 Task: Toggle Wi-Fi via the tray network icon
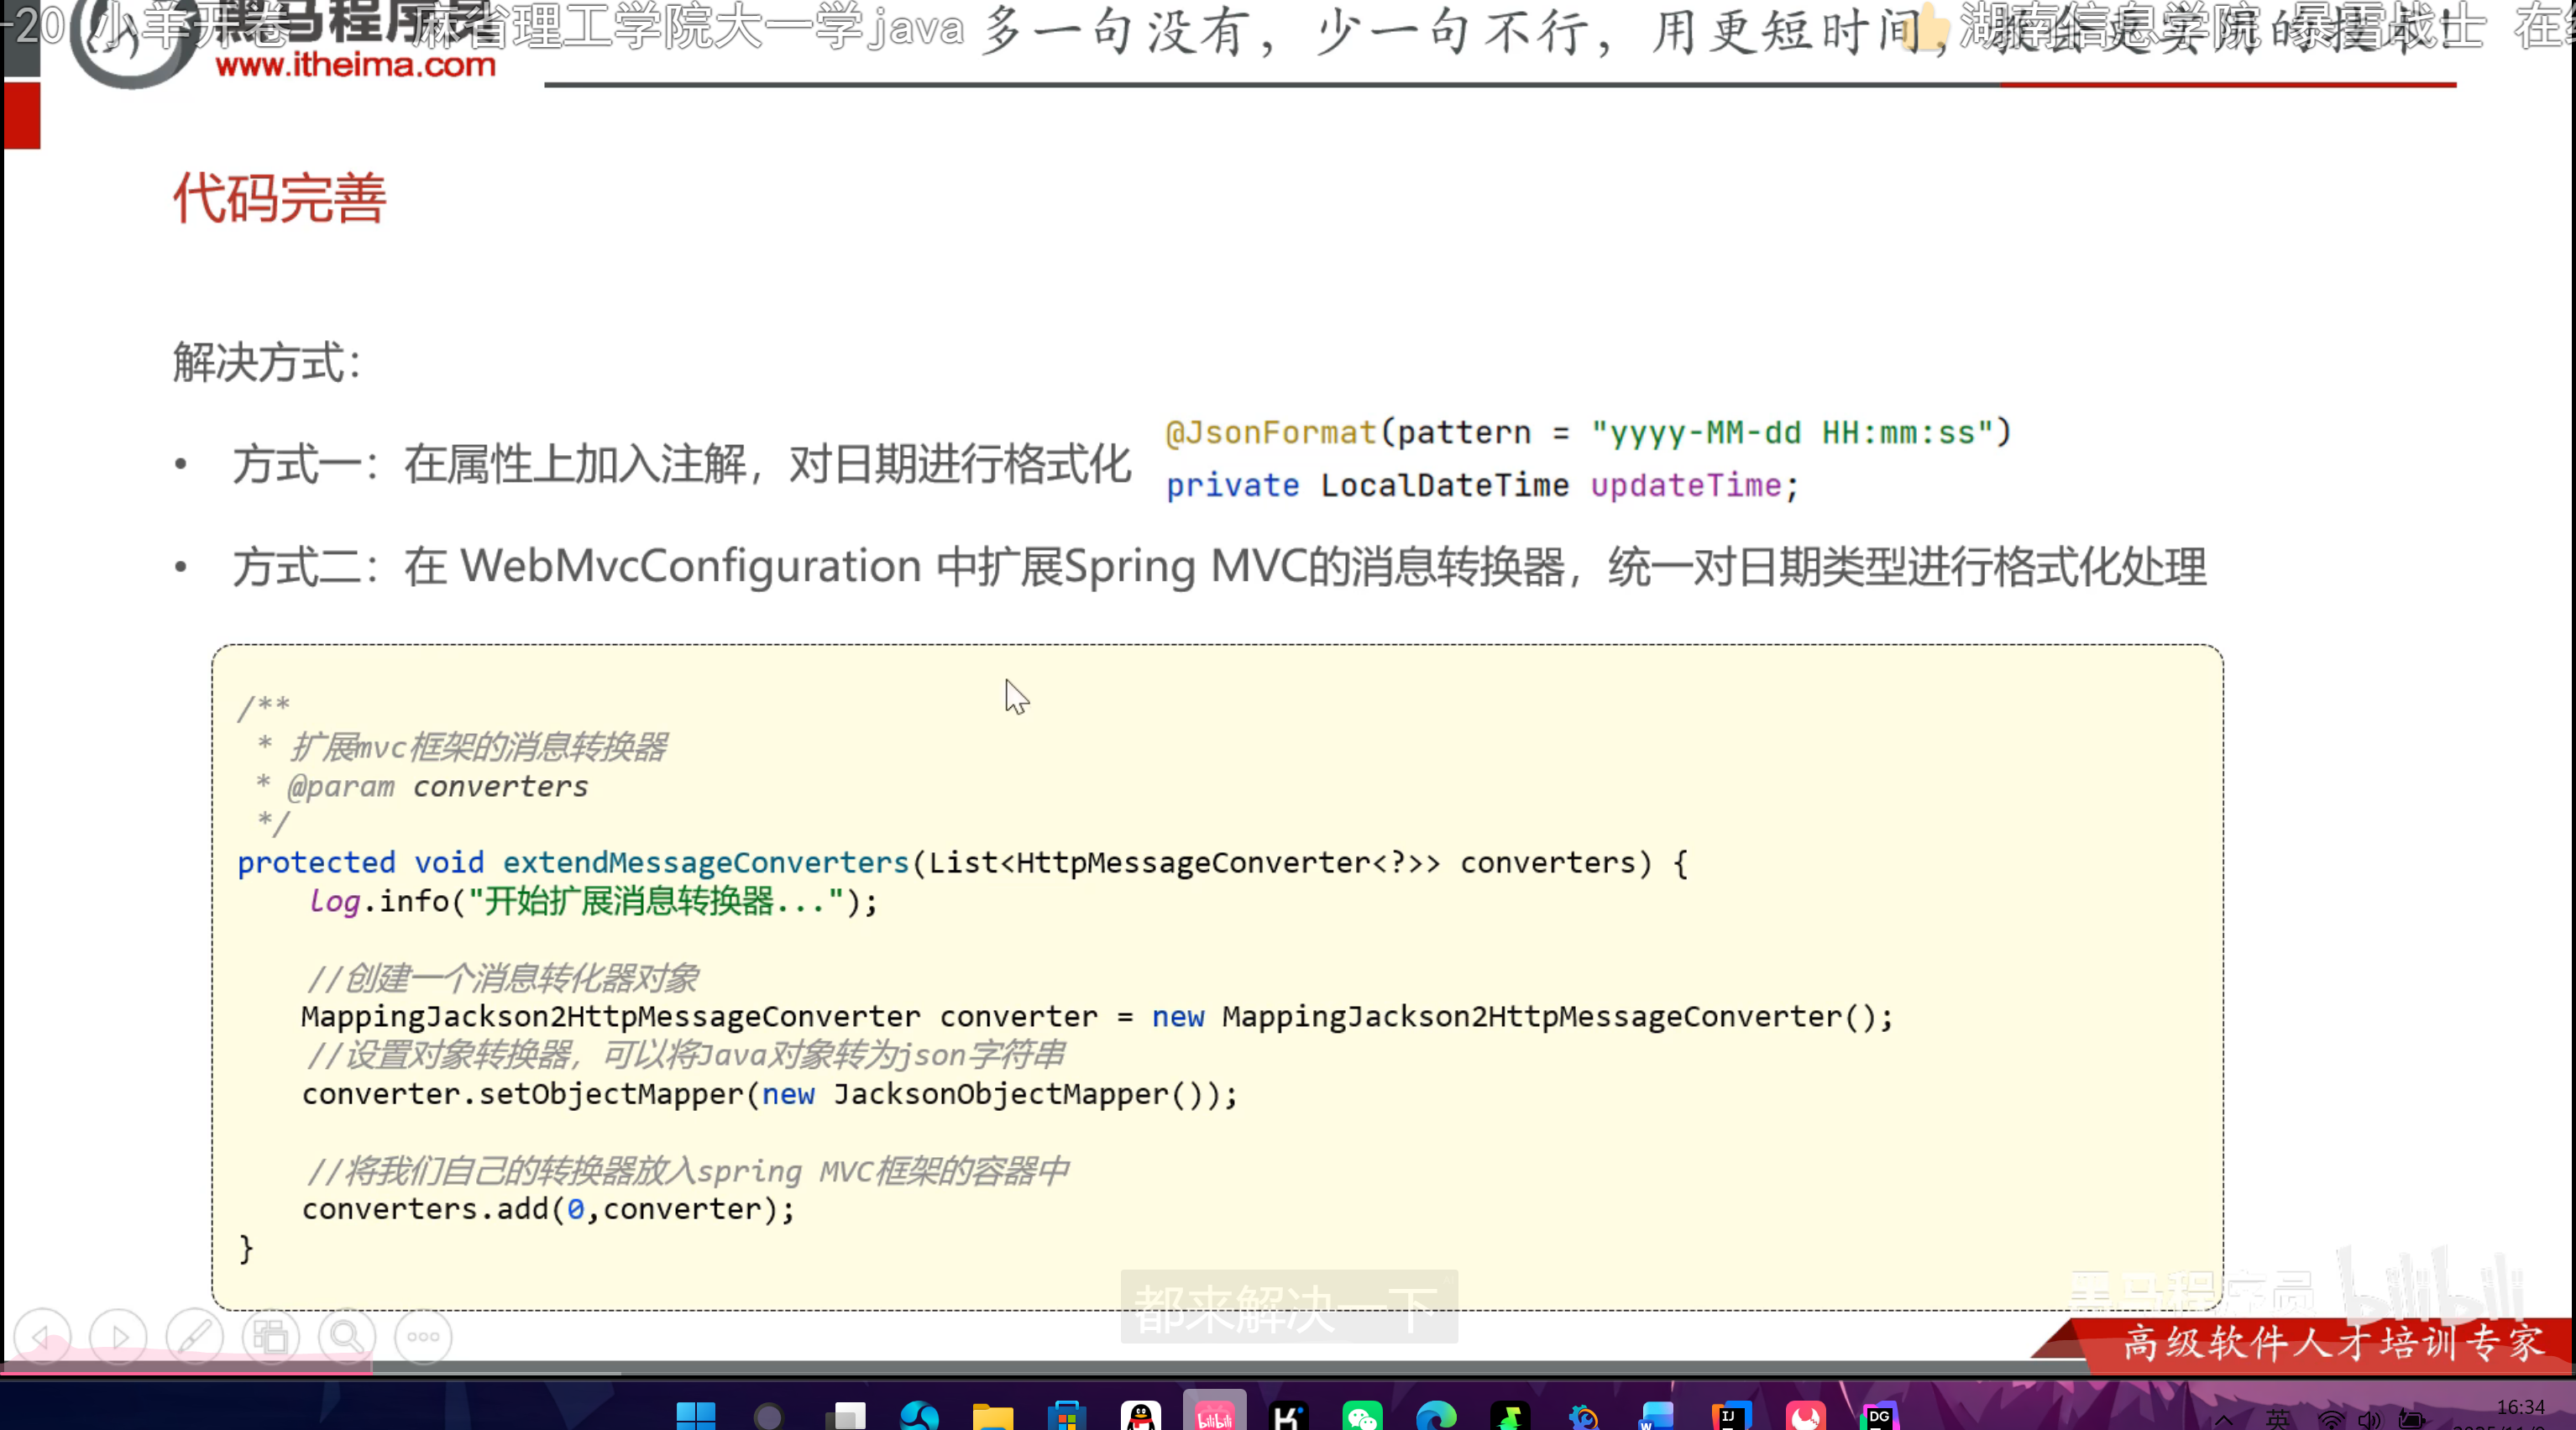[2331, 1421]
